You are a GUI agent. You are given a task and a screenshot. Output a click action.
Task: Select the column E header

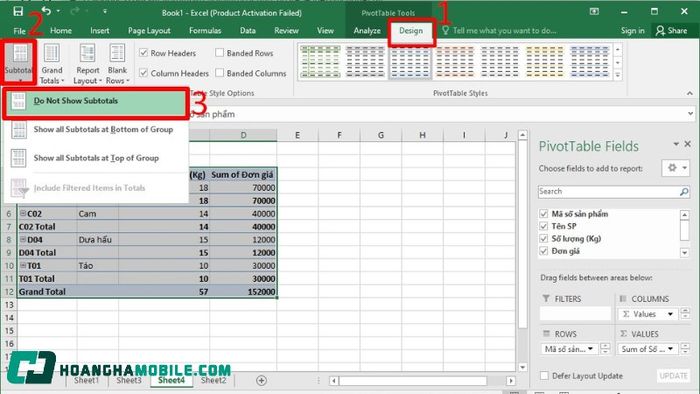297,135
